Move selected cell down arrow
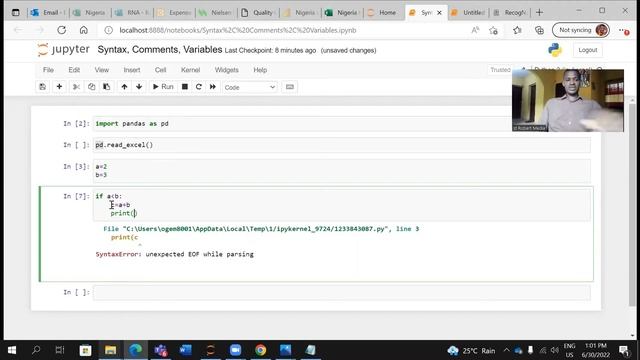Viewport: 640px width, 360px height. pyautogui.click(x=139, y=87)
